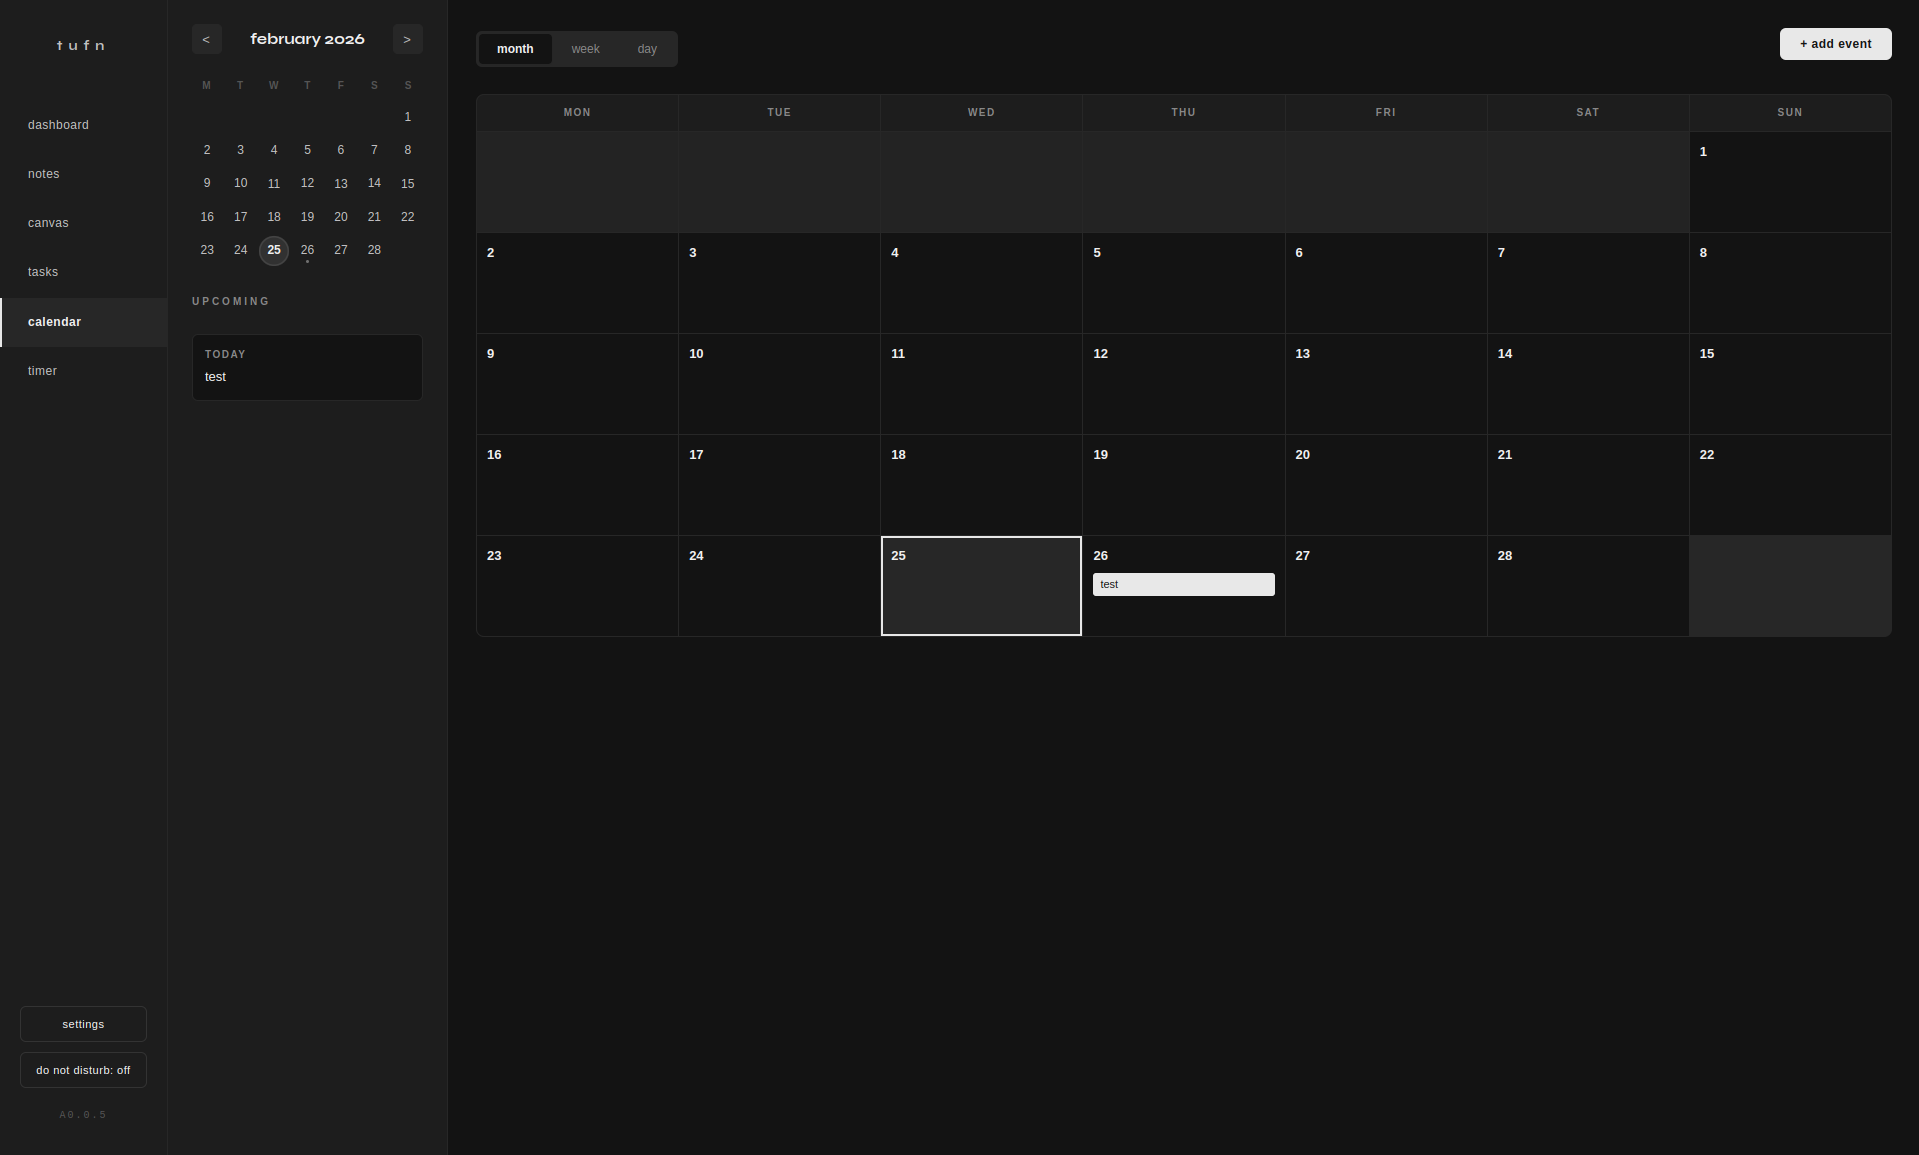The image size is (1919, 1155).
Task: Open the canvas section
Action: point(48,222)
